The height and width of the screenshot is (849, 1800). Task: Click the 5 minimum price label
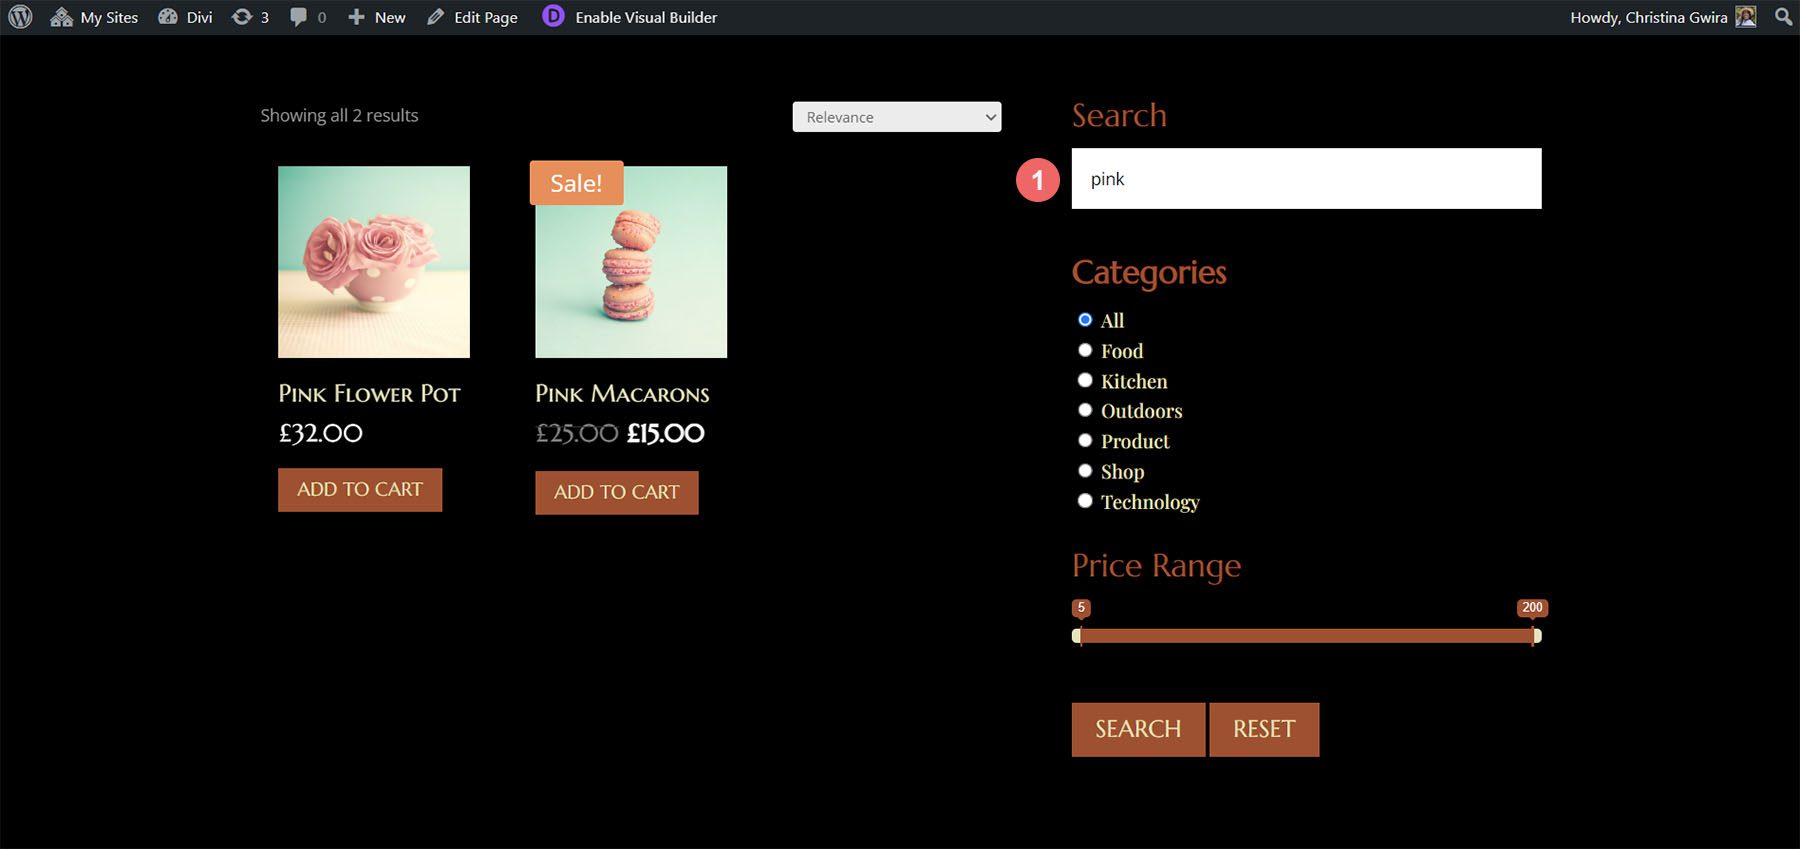pyautogui.click(x=1081, y=608)
